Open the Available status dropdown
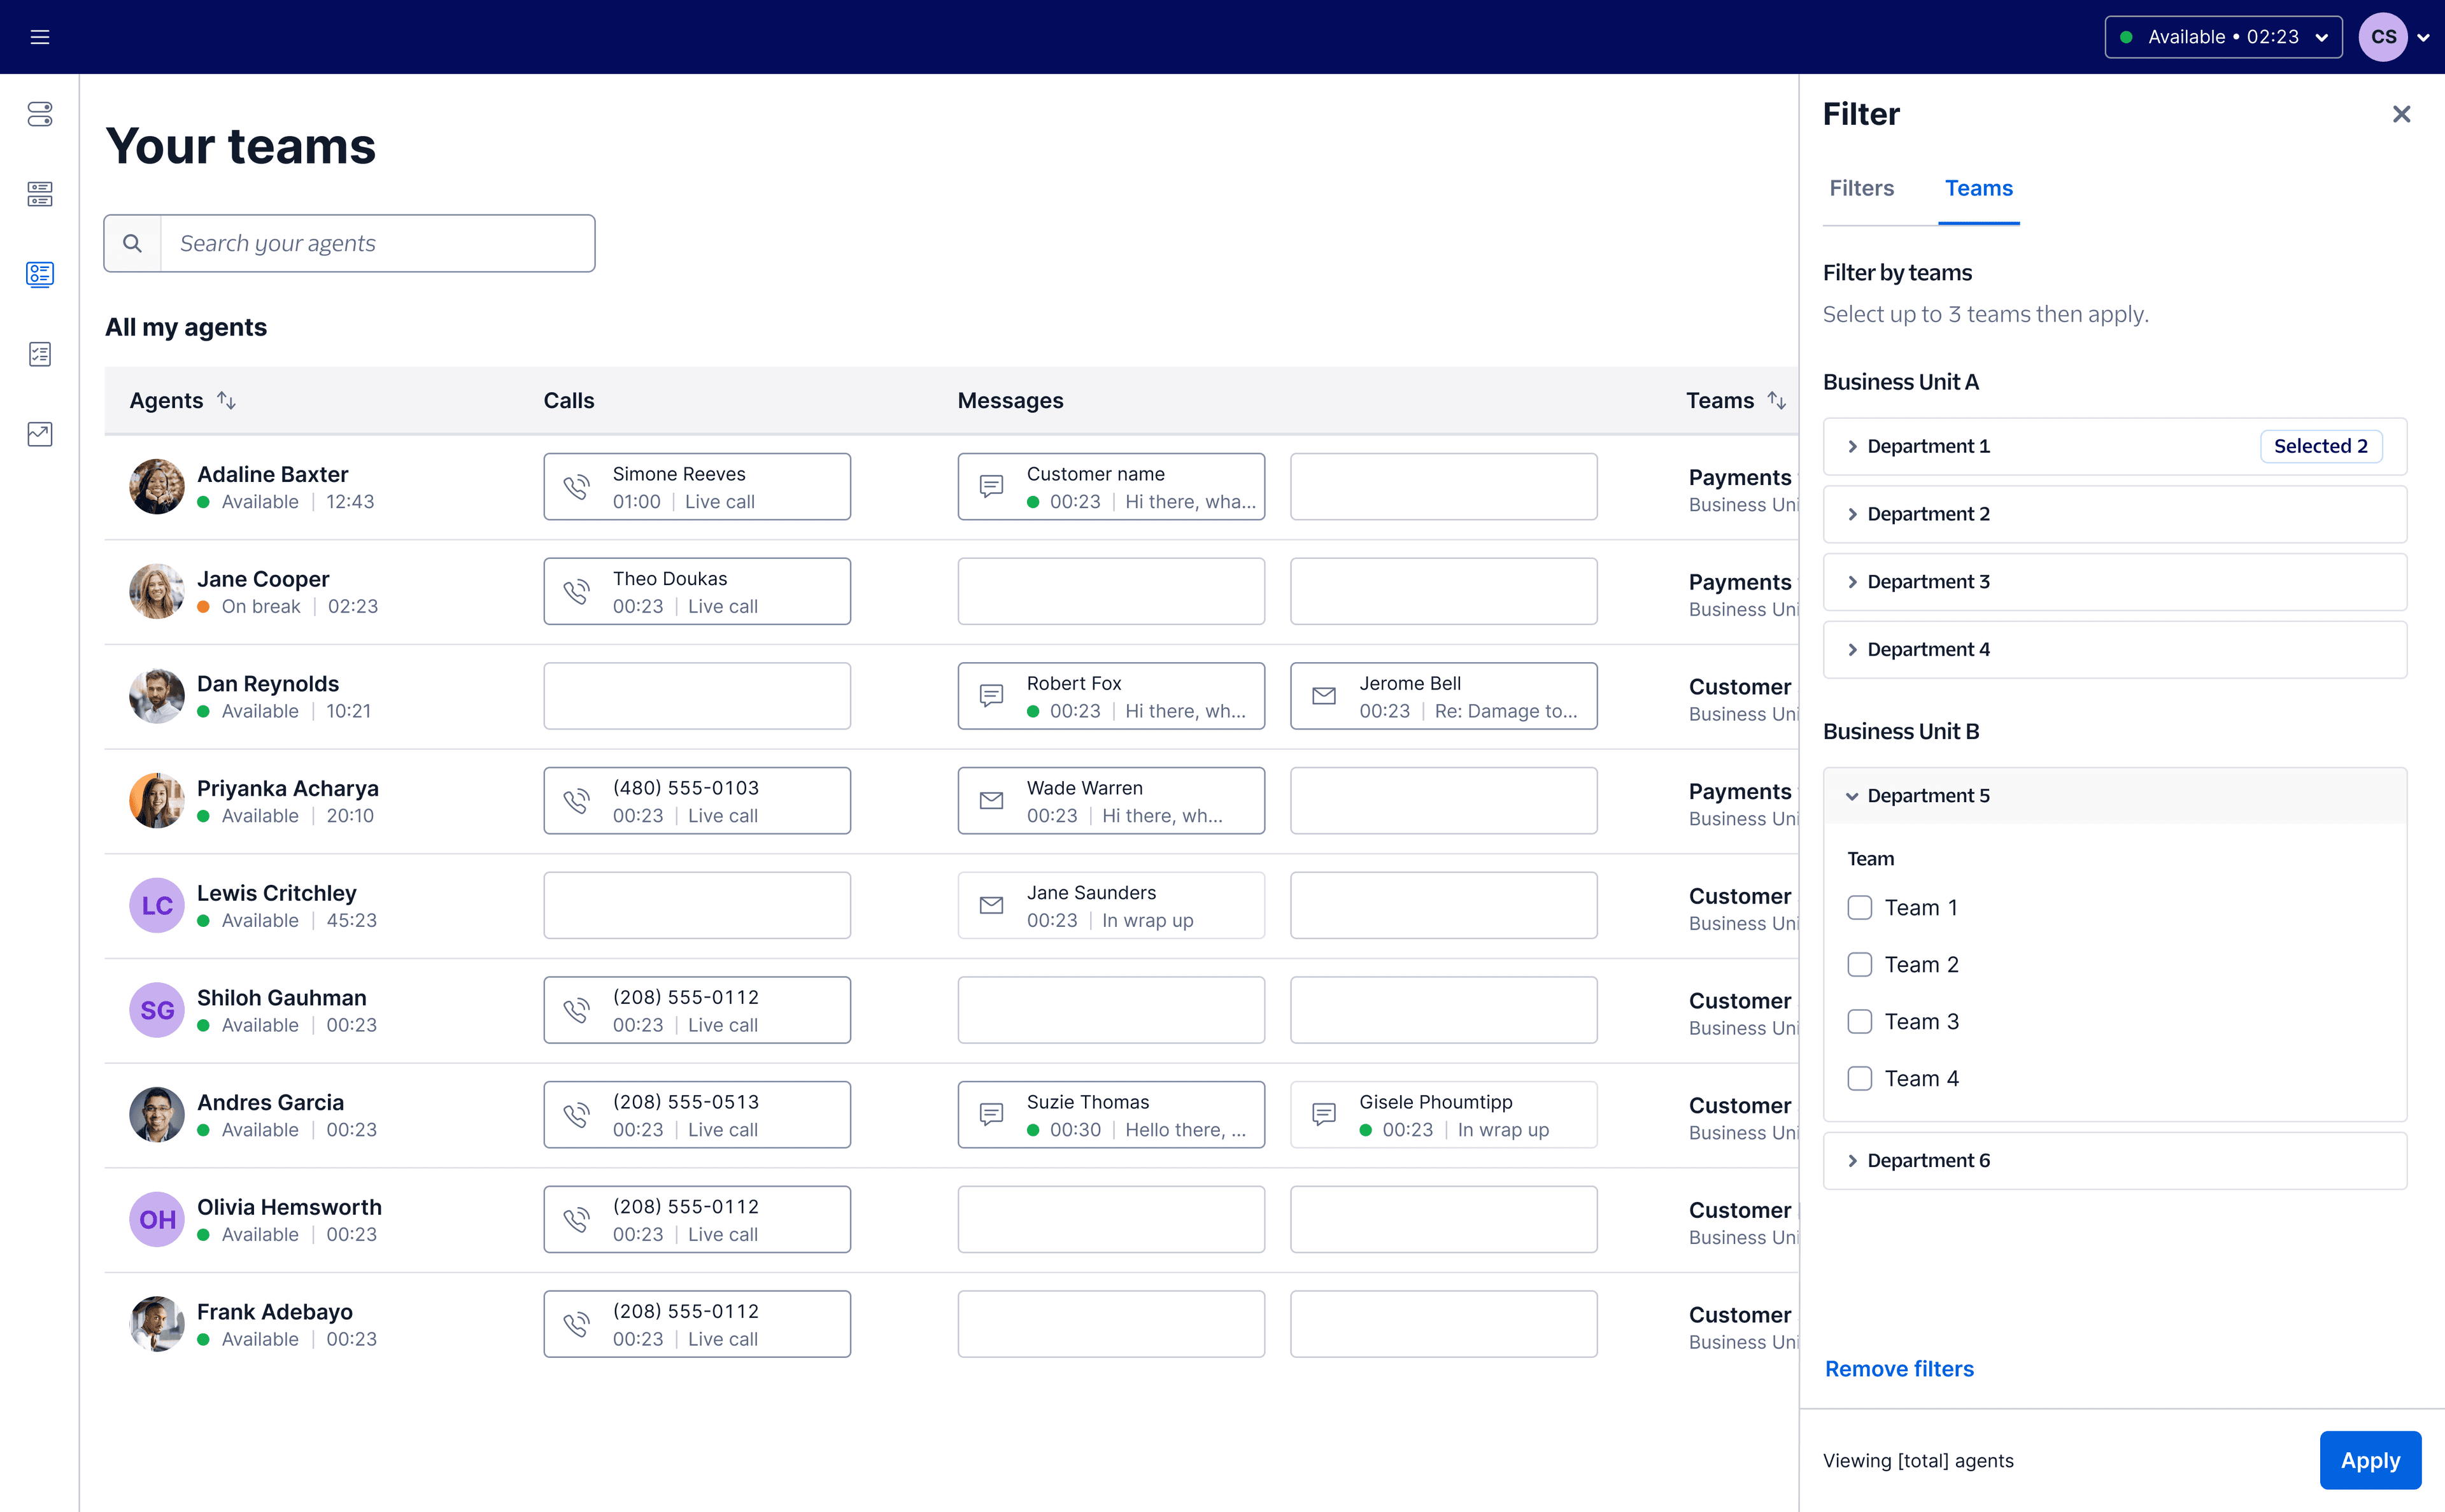 click(x=2222, y=37)
